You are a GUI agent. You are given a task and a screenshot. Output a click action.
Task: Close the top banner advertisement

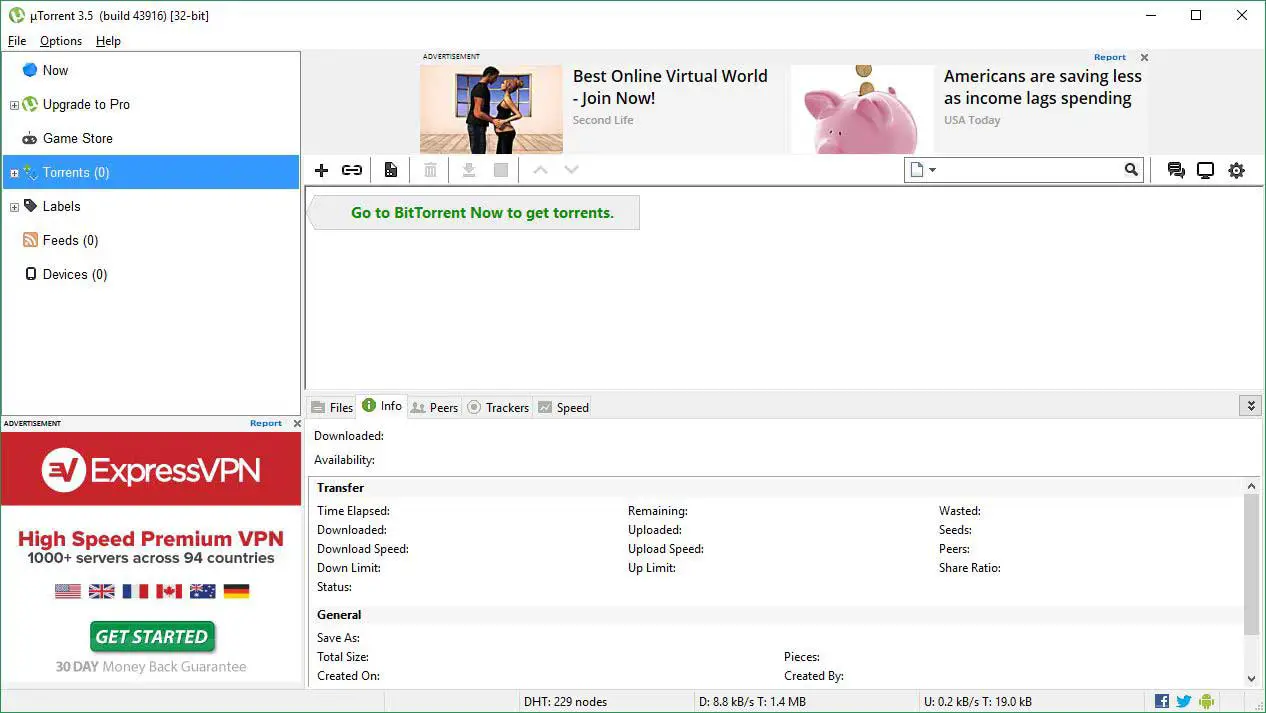pyautogui.click(x=1145, y=58)
